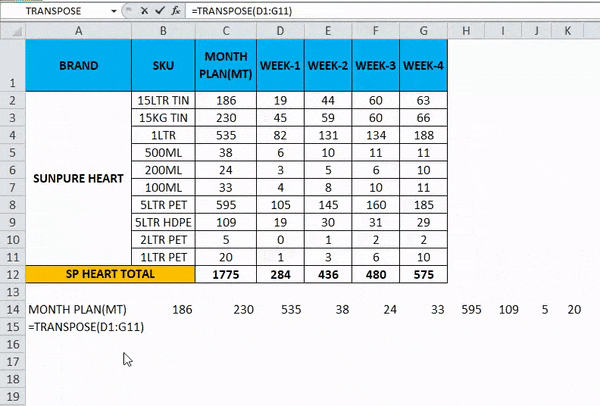Select column G header
The height and width of the screenshot is (406, 600).
point(423,31)
